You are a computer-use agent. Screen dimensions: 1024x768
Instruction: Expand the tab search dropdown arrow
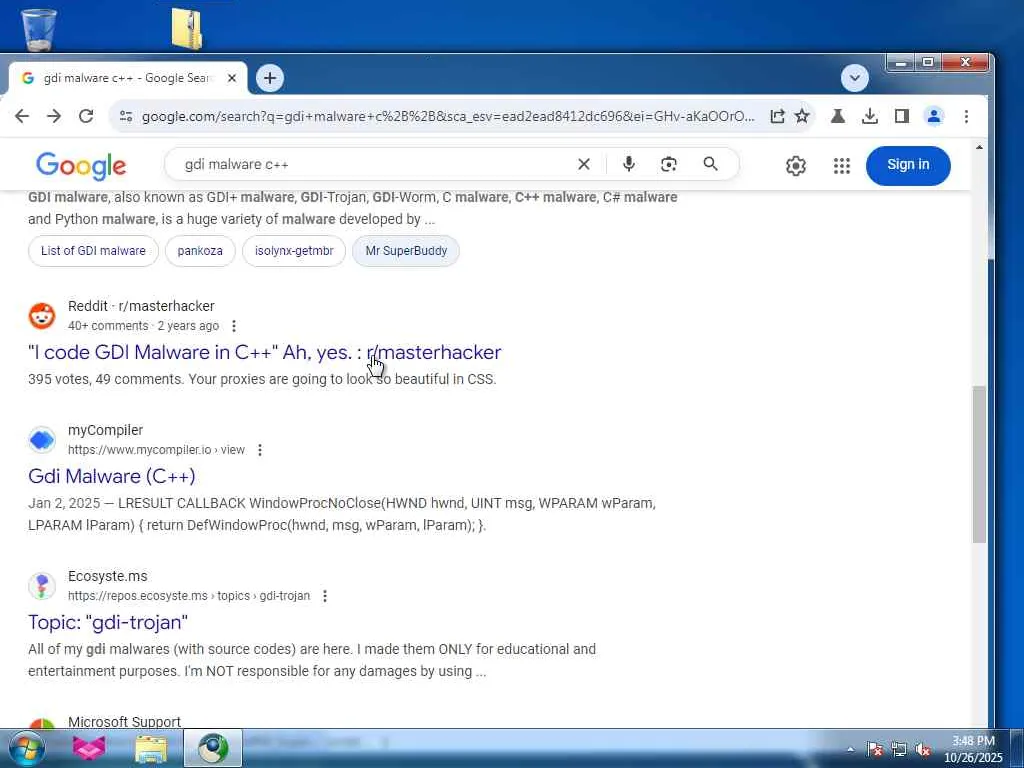point(855,78)
